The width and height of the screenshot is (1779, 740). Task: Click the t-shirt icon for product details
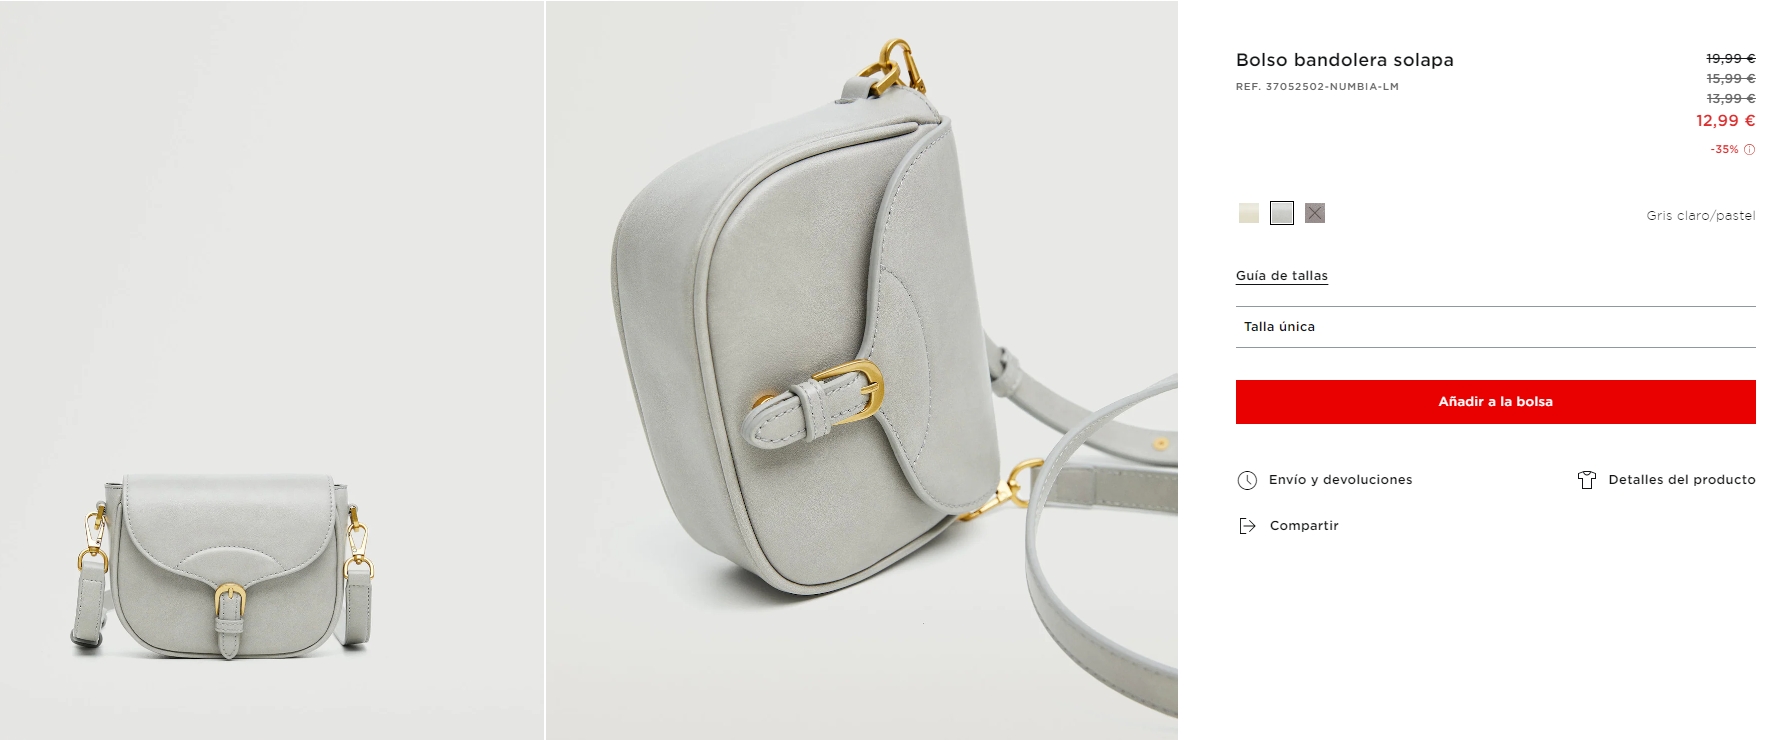(x=1586, y=480)
